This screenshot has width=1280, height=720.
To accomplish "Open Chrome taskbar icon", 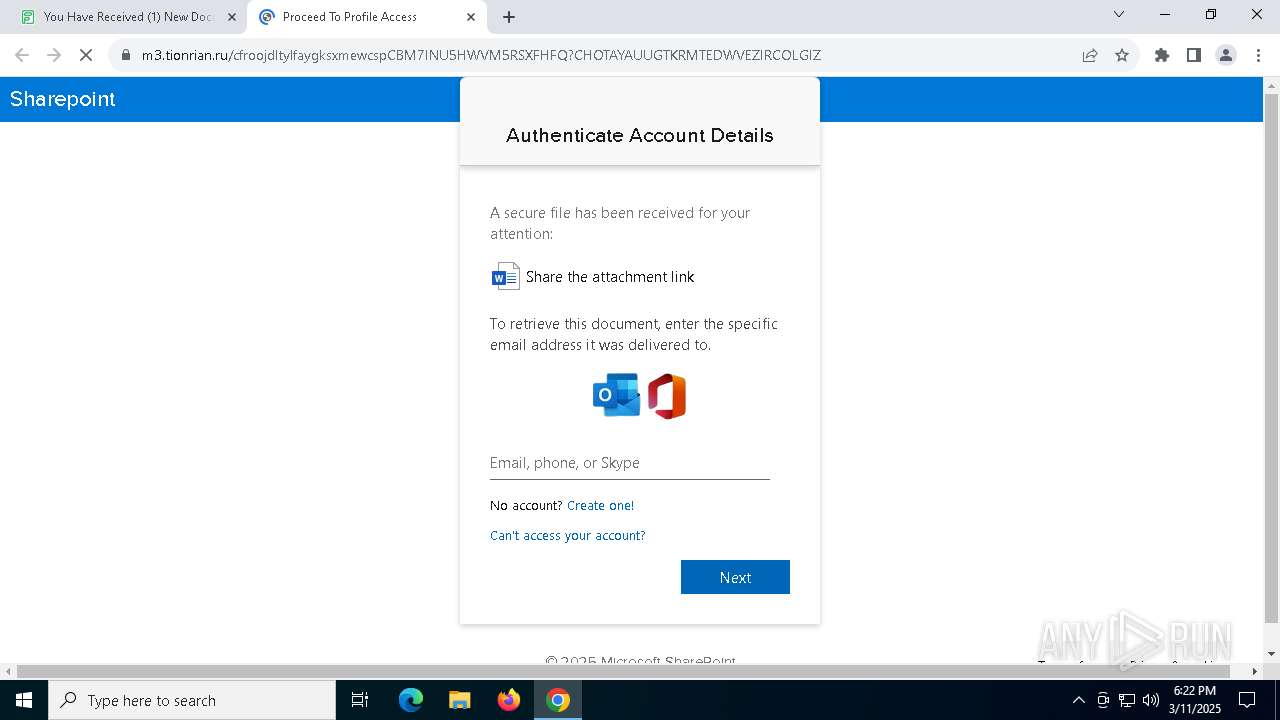I will click(x=558, y=700).
